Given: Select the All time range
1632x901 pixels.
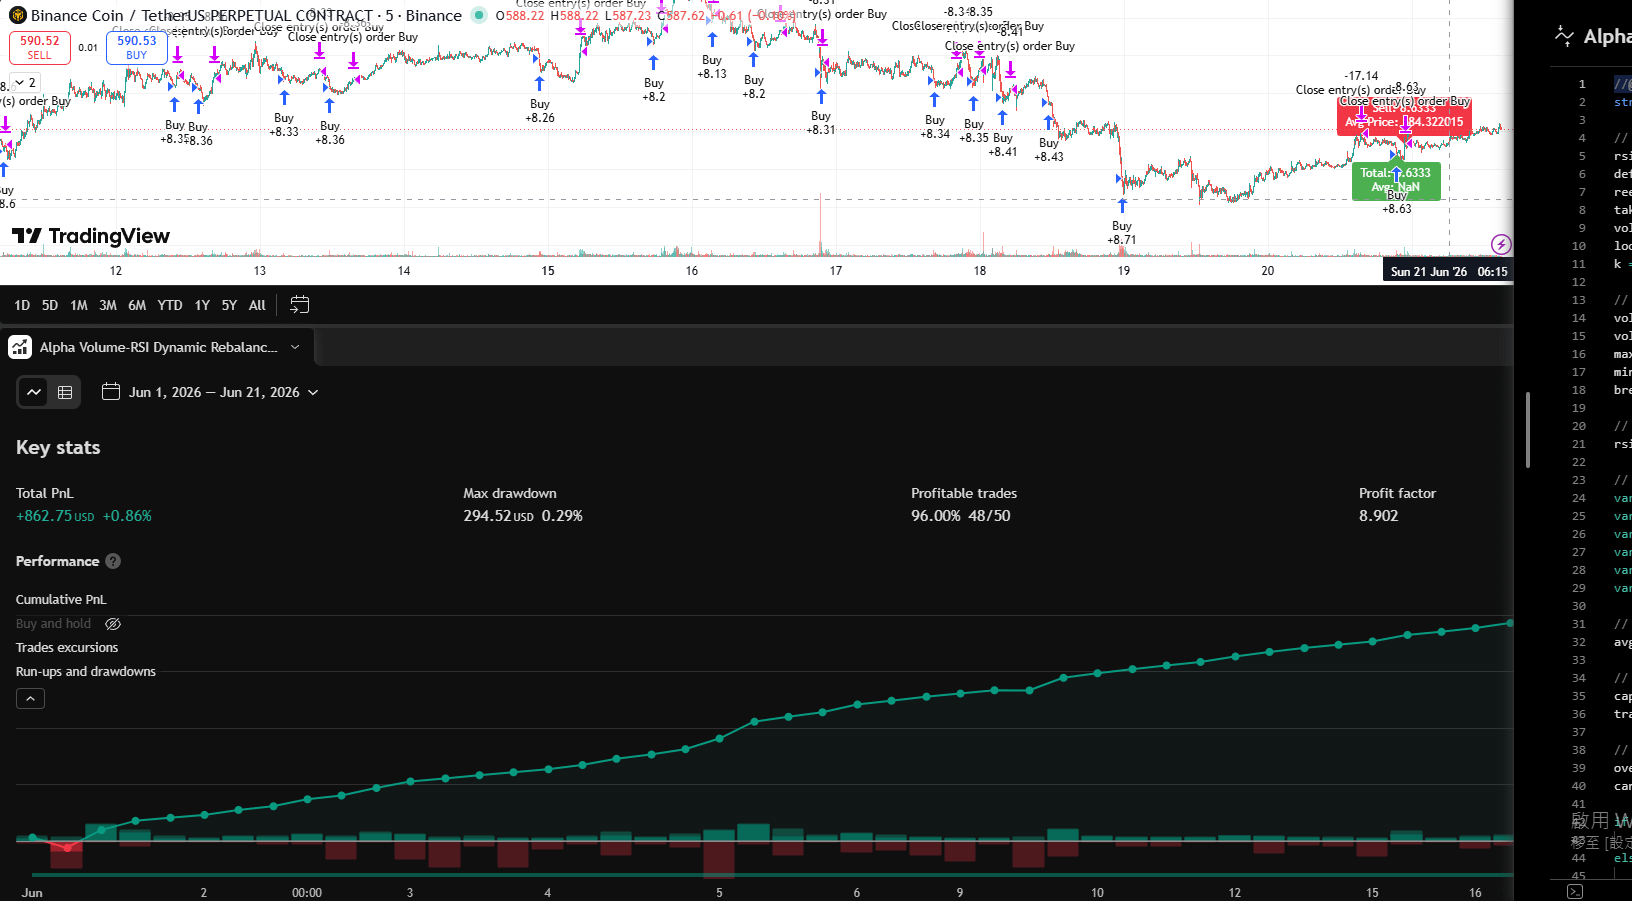Looking at the screenshot, I should (x=257, y=305).
